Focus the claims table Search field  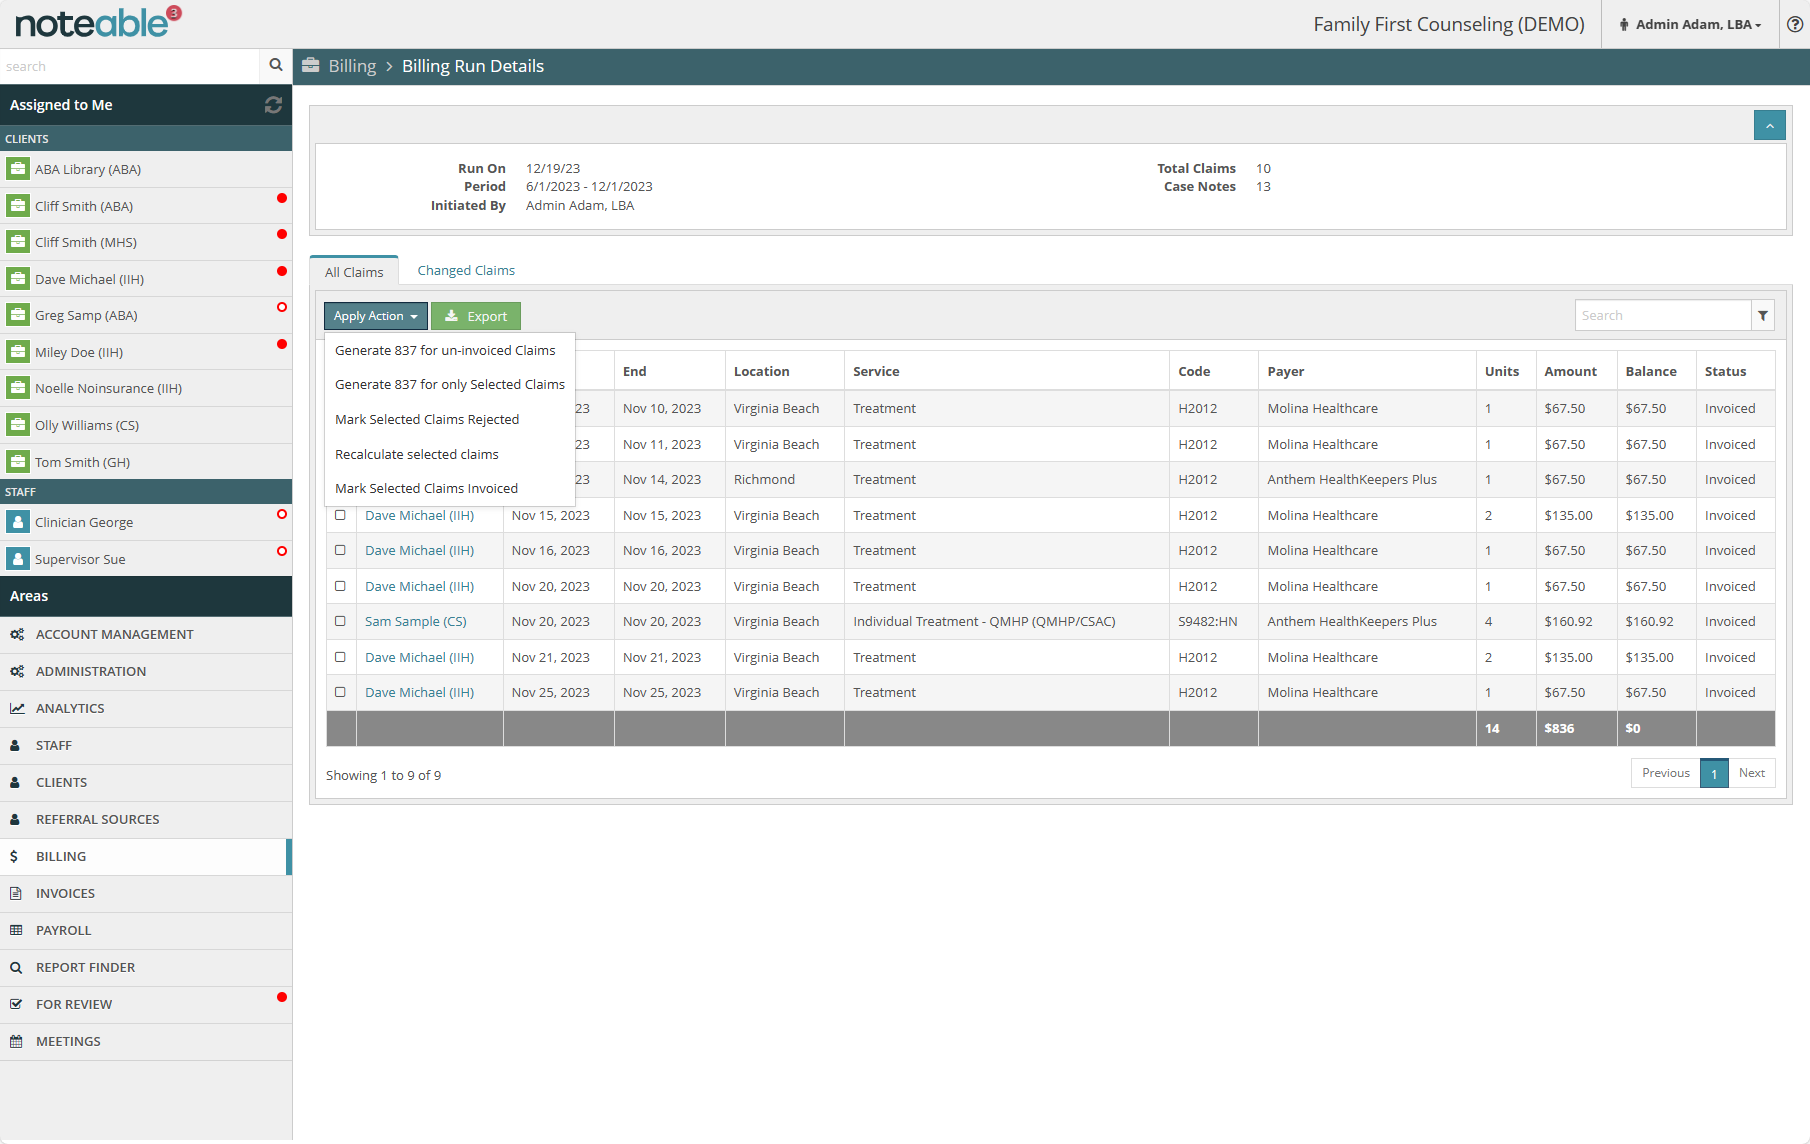1663,315
